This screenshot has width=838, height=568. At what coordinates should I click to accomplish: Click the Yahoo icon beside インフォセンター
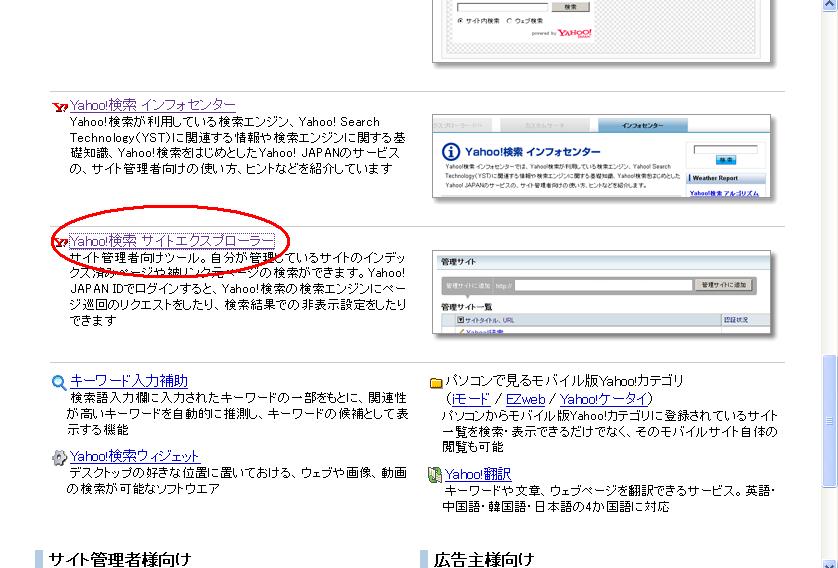60,107
